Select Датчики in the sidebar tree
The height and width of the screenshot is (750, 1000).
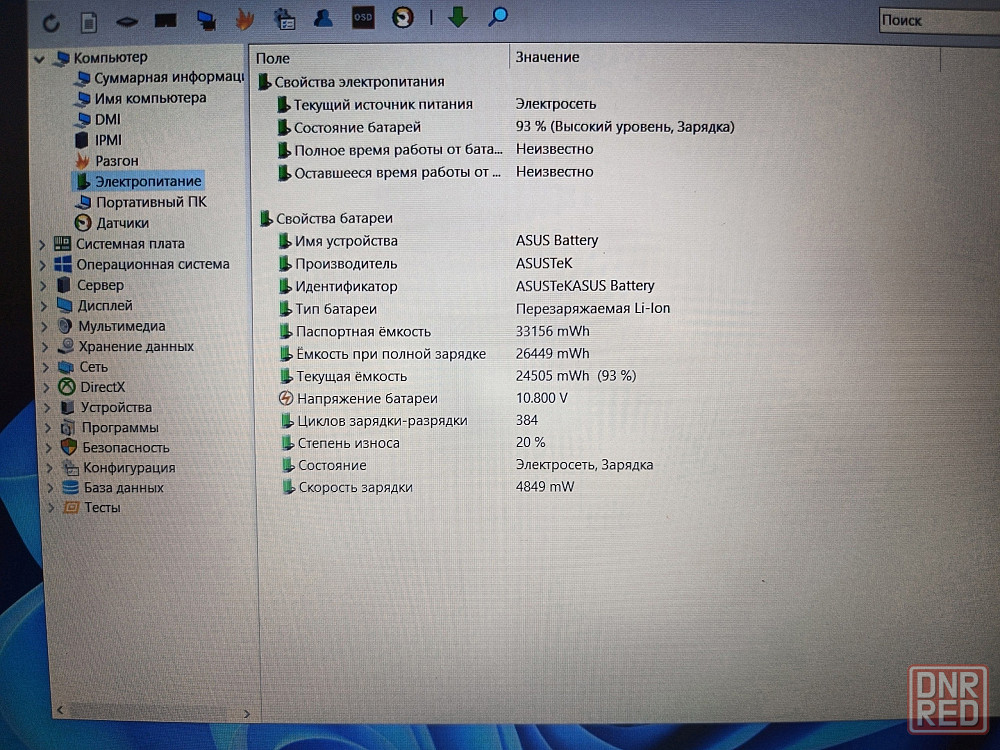click(122, 223)
